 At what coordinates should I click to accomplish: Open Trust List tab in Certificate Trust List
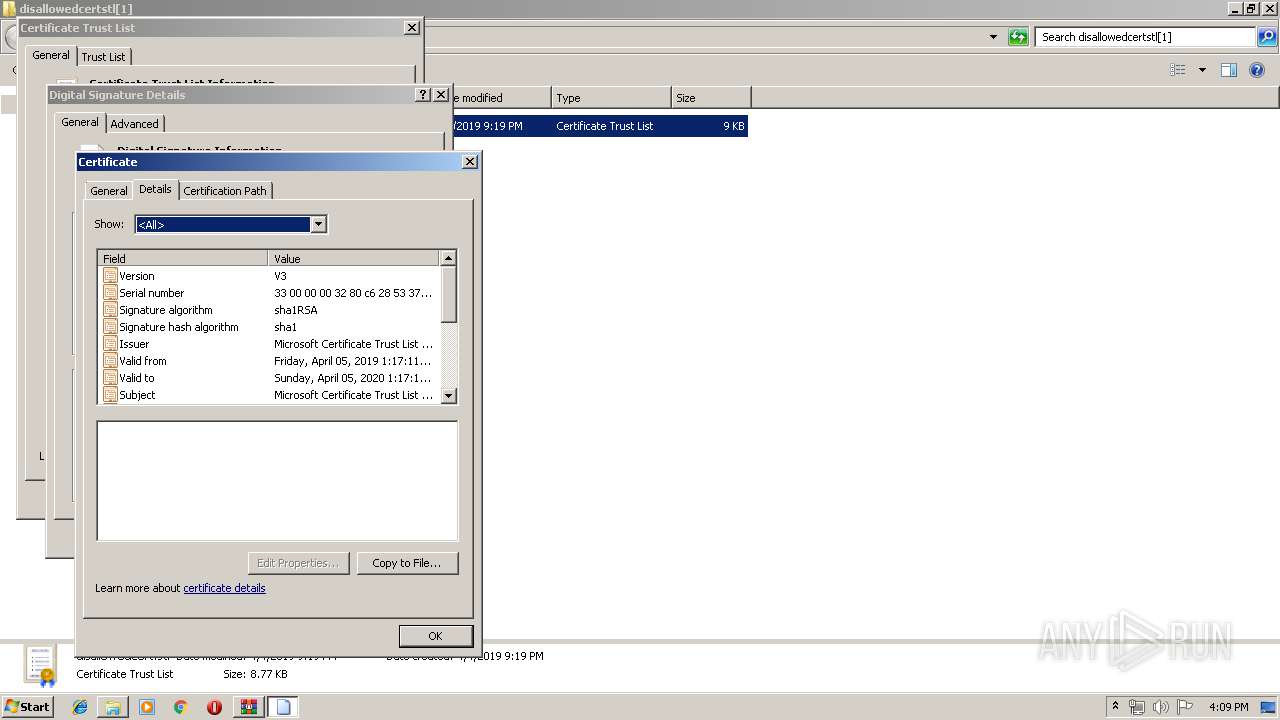coord(104,57)
